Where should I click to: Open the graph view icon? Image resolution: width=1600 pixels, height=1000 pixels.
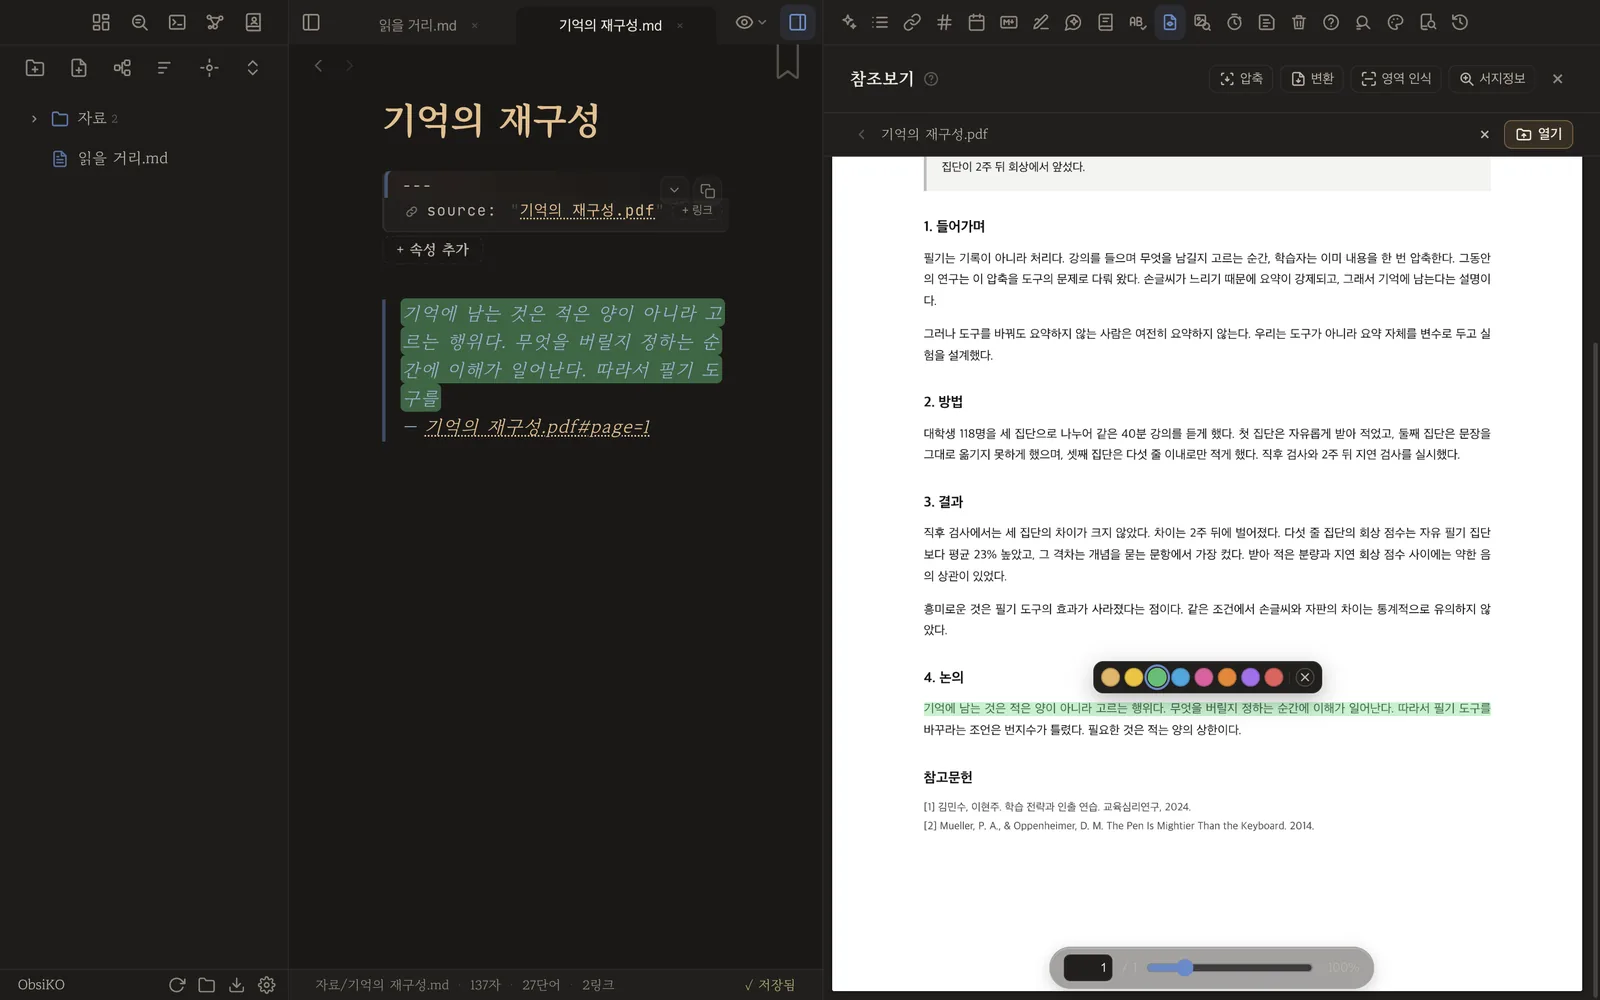215,22
